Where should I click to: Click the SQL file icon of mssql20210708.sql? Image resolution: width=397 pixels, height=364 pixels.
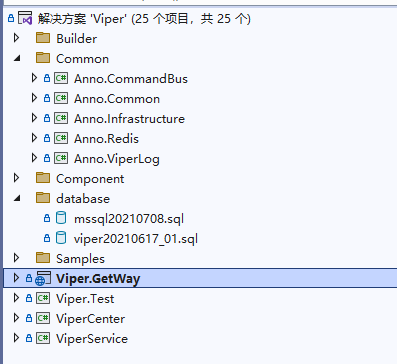[x=61, y=218]
